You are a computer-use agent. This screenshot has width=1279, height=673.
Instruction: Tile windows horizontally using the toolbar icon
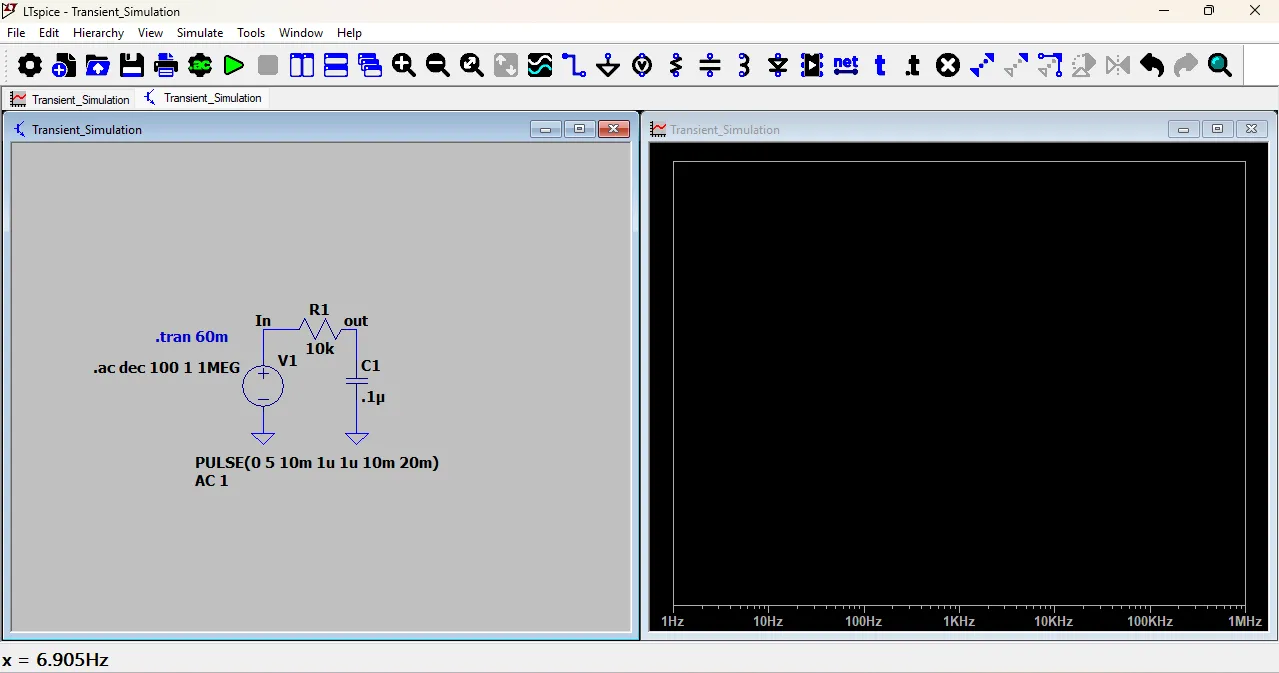pos(336,66)
